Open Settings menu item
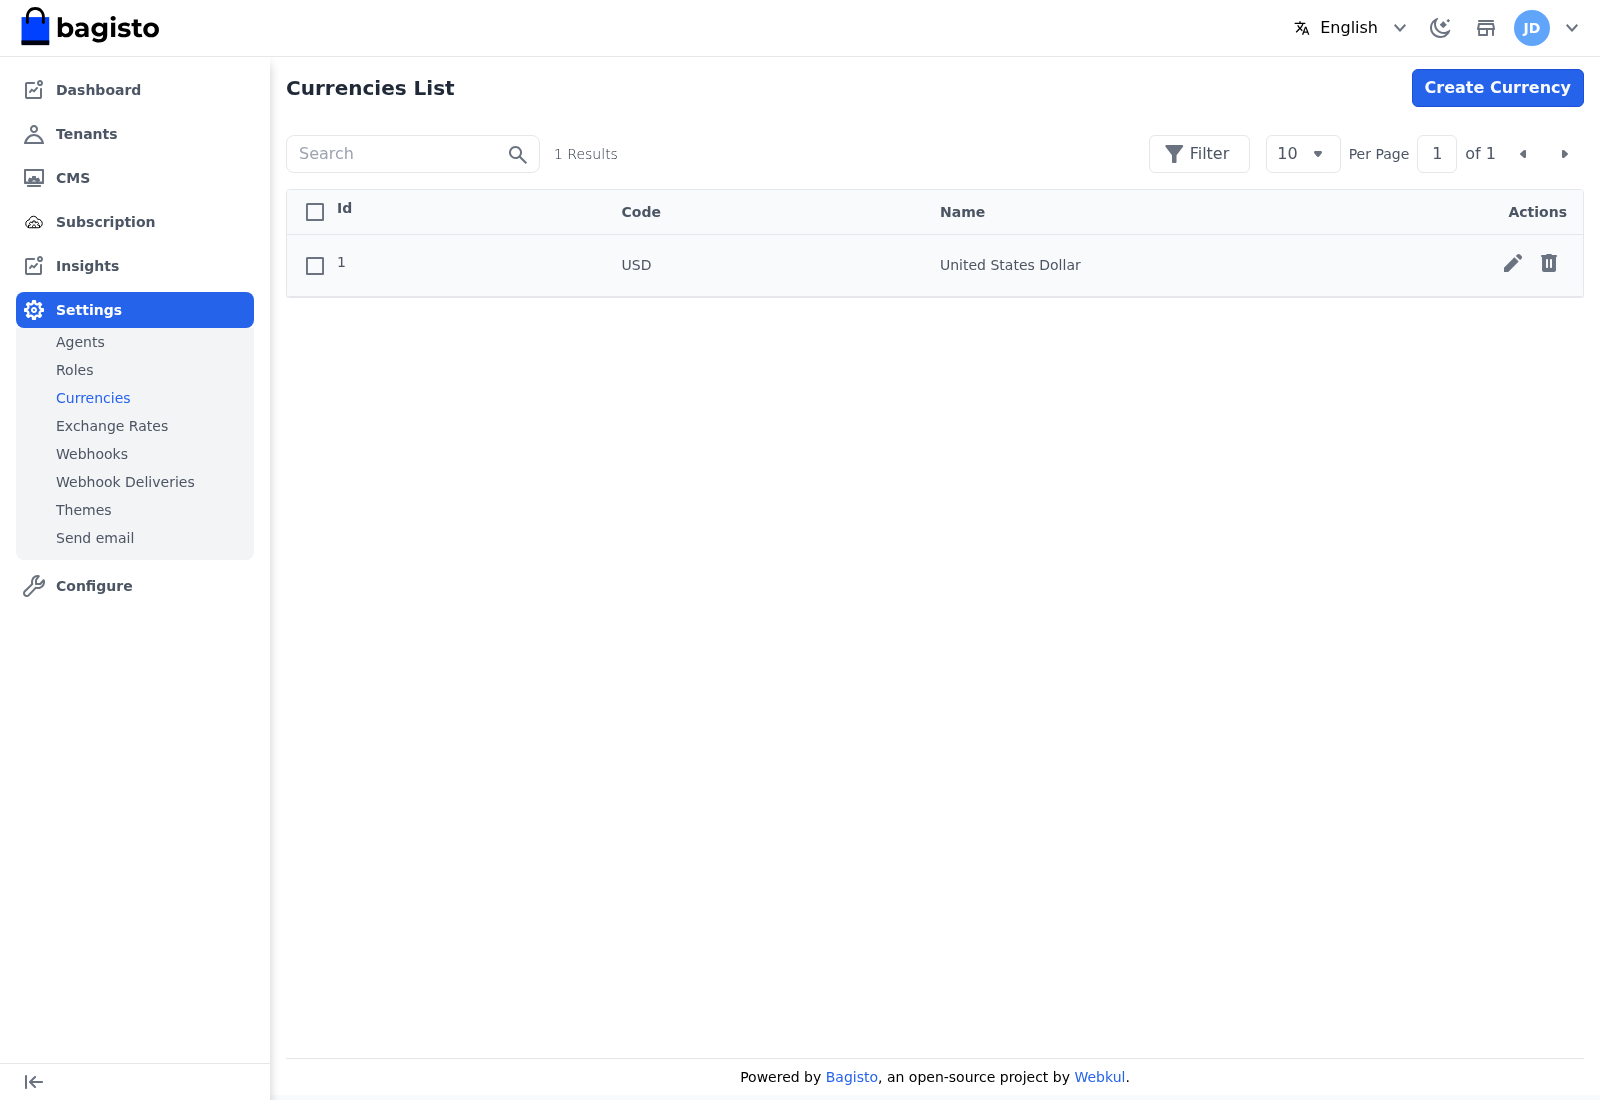This screenshot has width=1600, height=1100. [x=135, y=310]
